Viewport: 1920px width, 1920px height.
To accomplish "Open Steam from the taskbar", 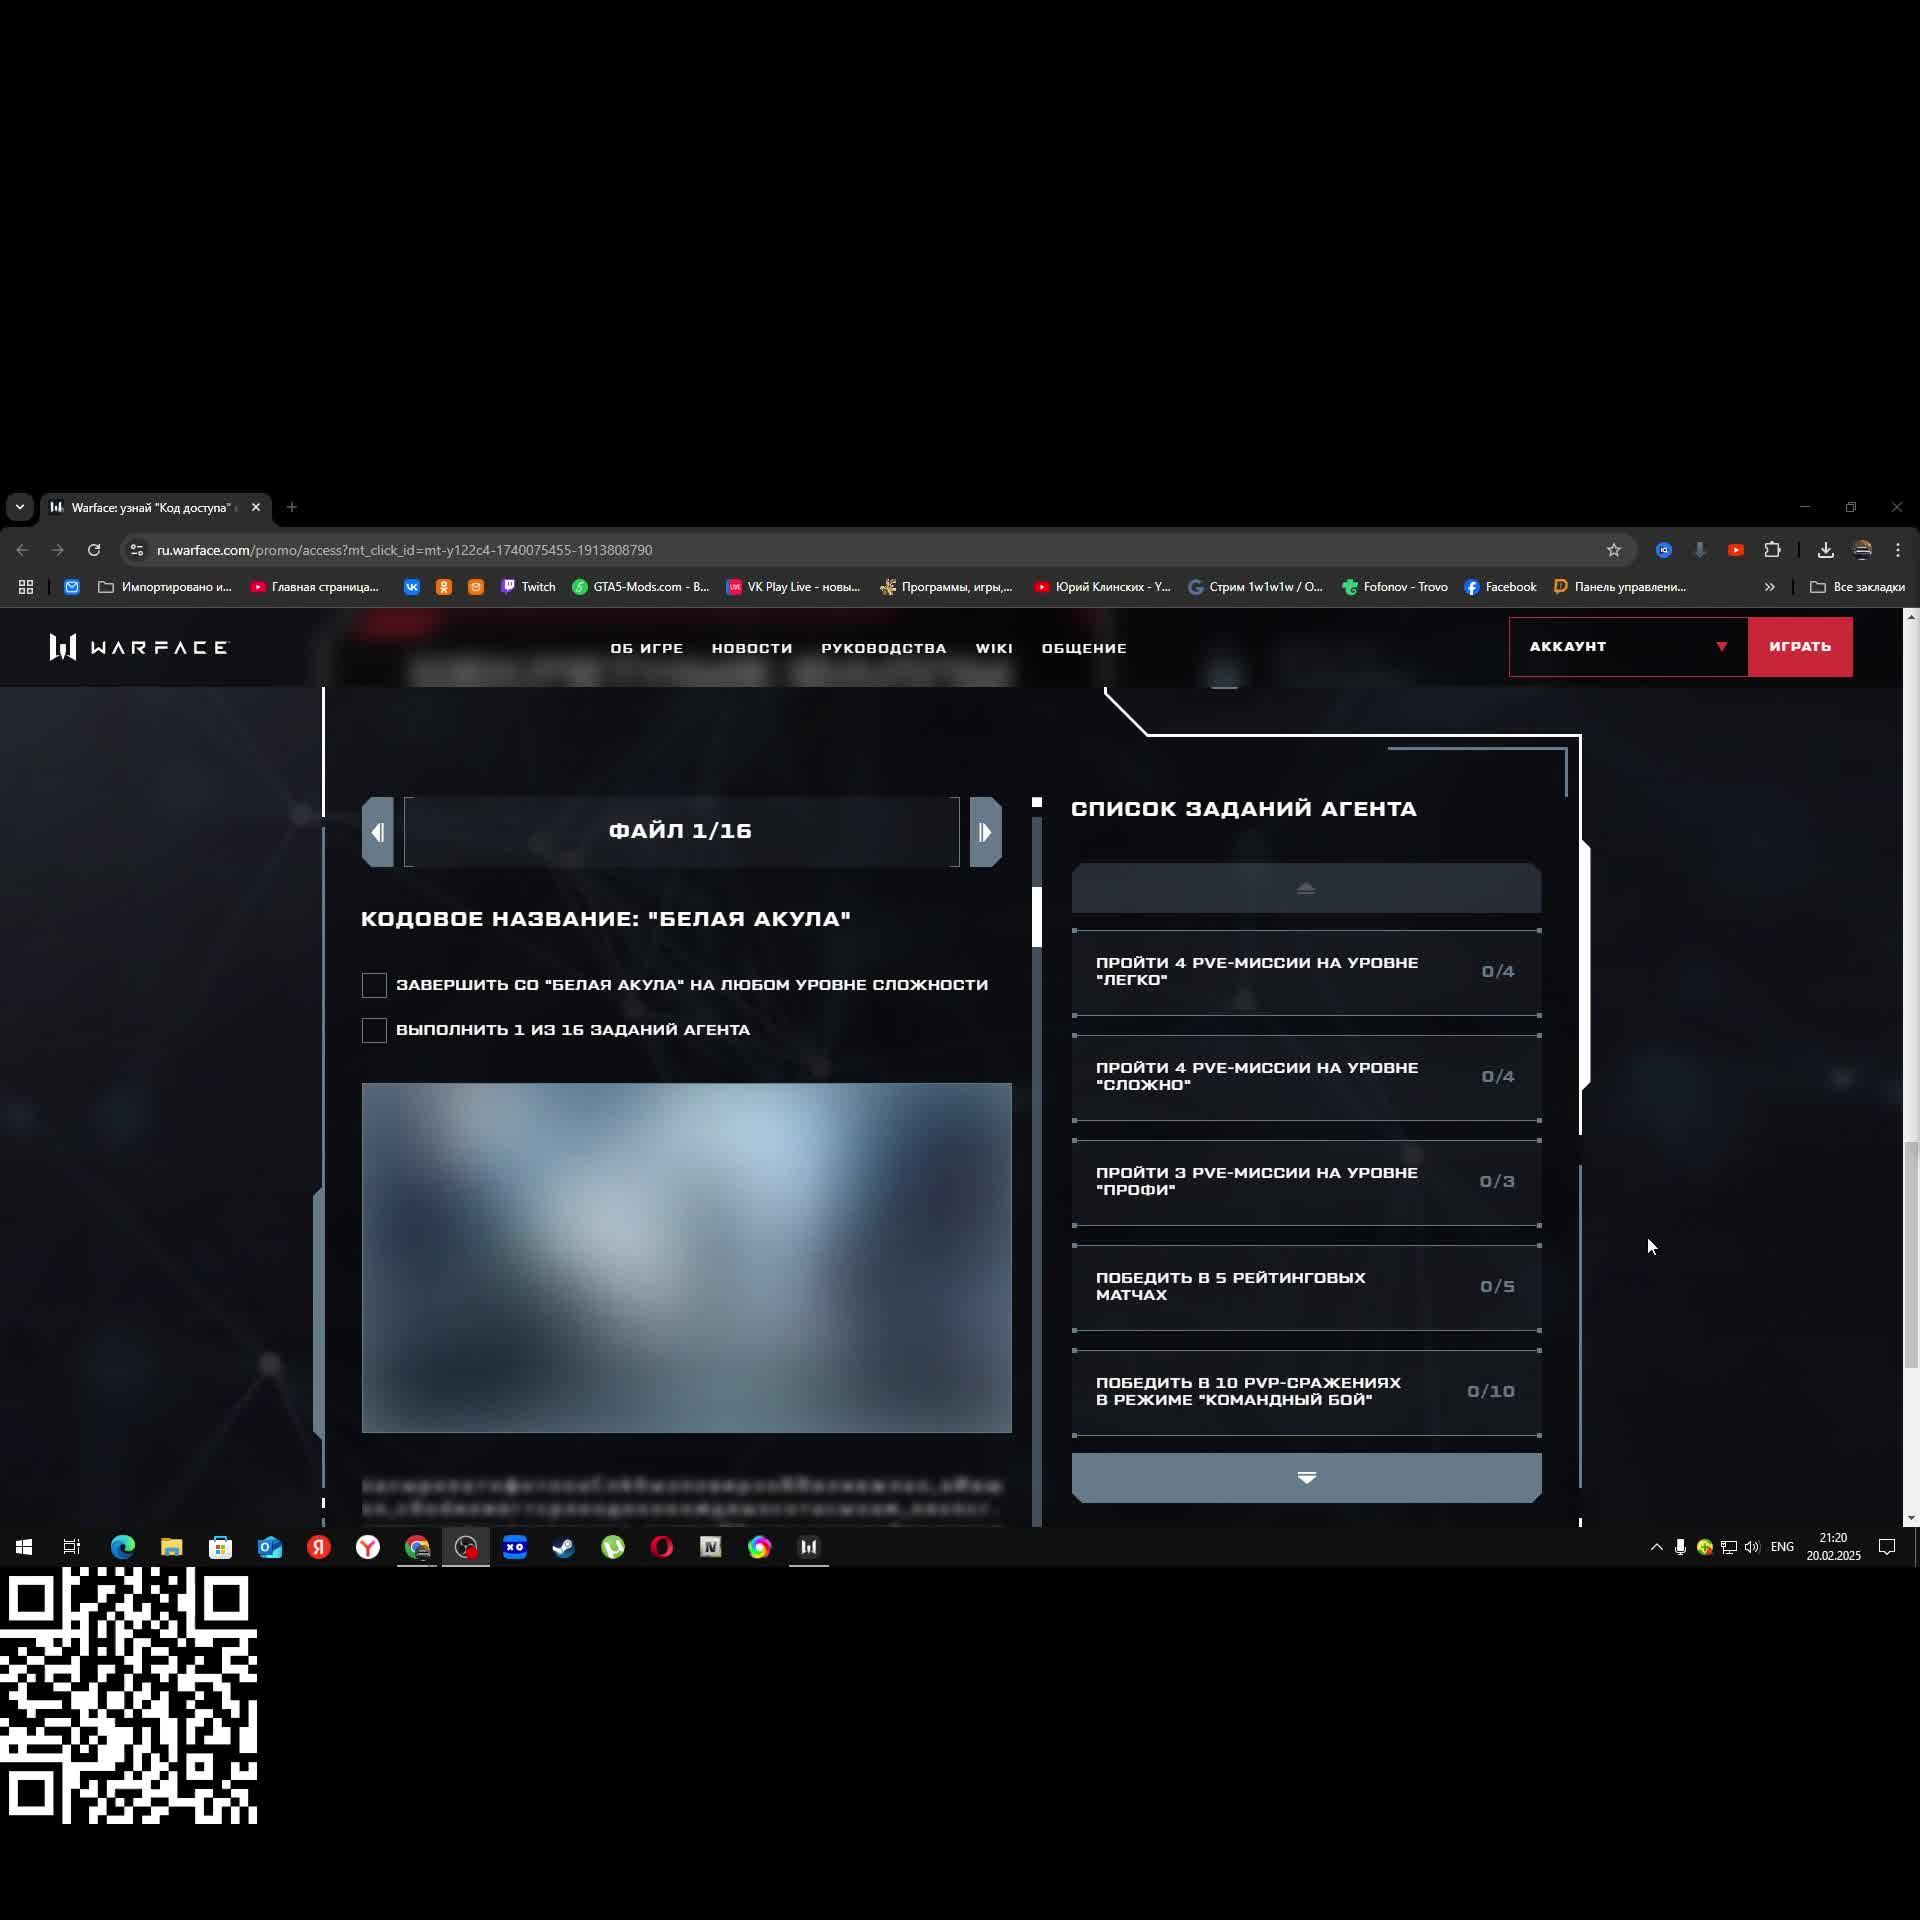I will pyautogui.click(x=564, y=1547).
